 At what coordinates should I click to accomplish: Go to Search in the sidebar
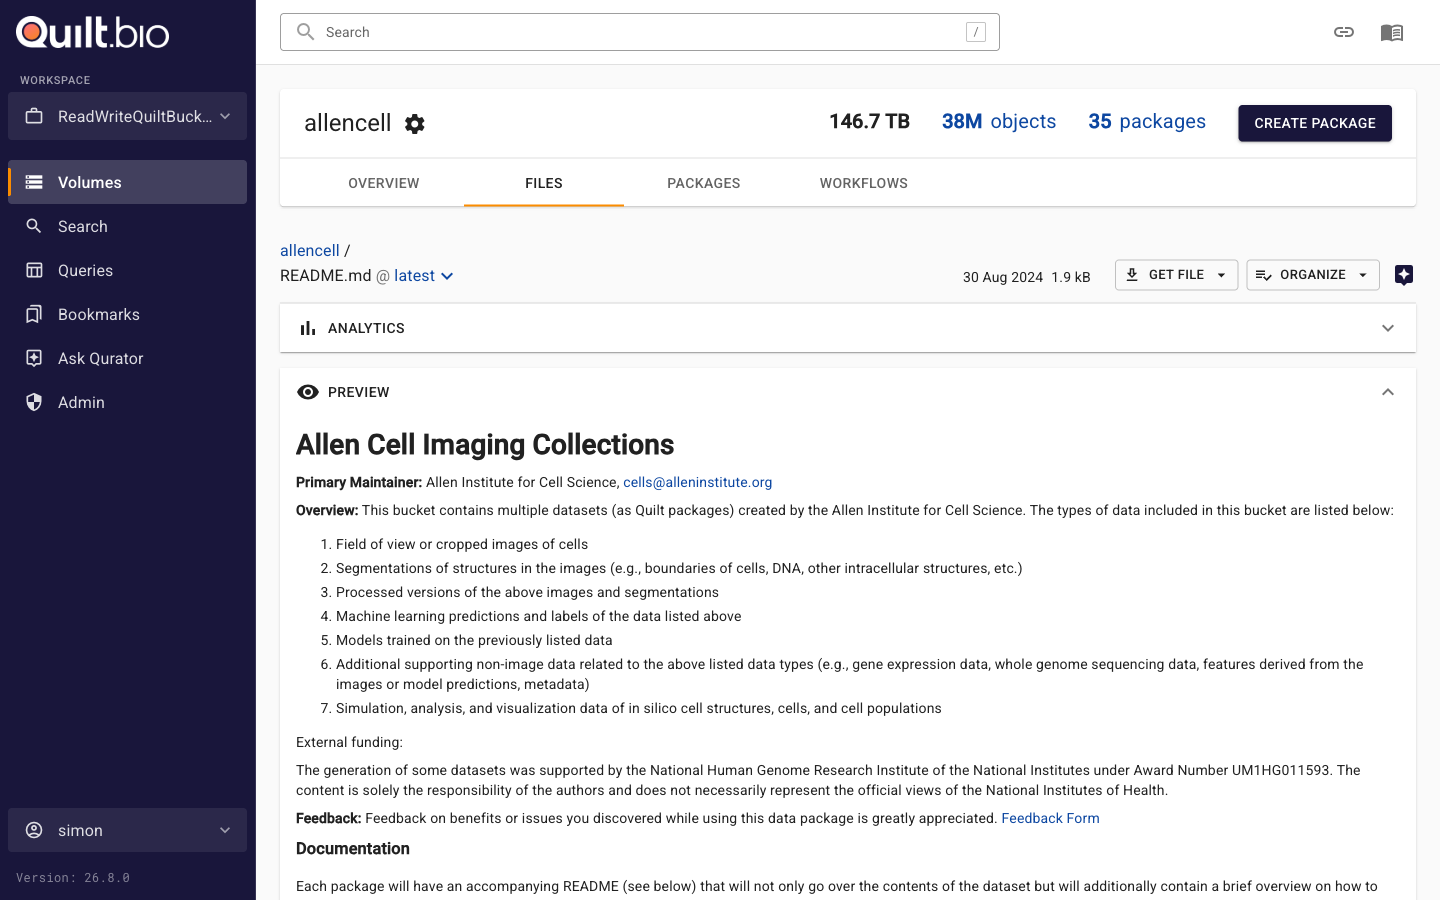point(127,226)
